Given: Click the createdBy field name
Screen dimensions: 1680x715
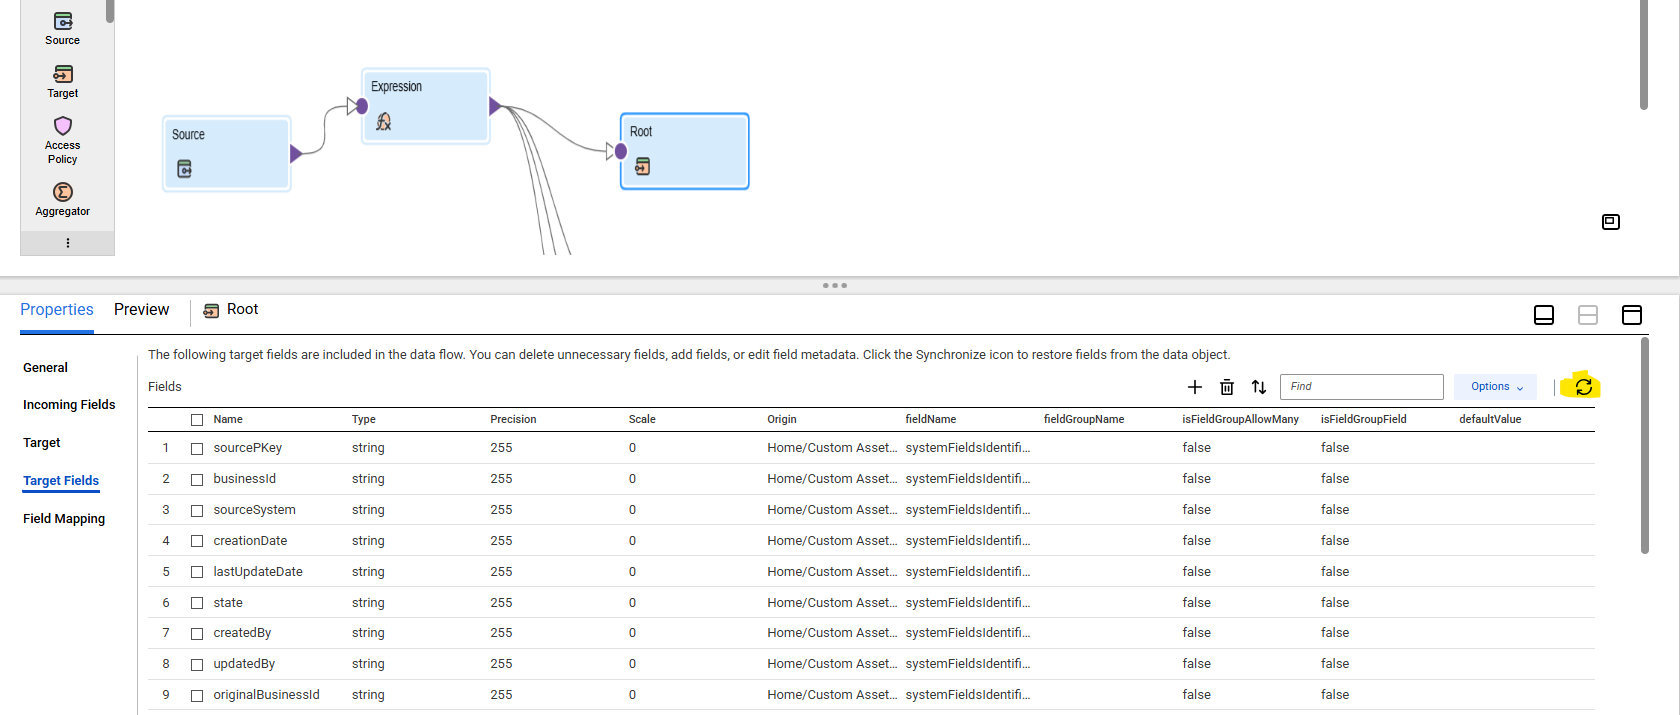Looking at the screenshot, I should 242,633.
